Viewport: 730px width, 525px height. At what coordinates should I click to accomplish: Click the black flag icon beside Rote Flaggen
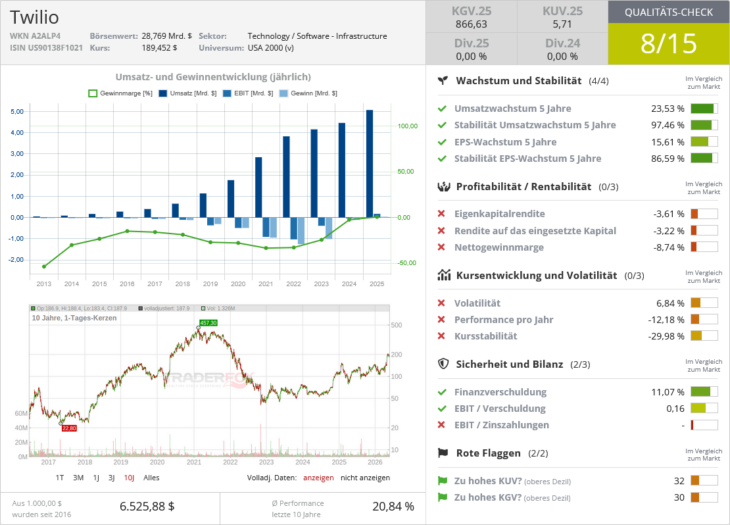(x=443, y=453)
